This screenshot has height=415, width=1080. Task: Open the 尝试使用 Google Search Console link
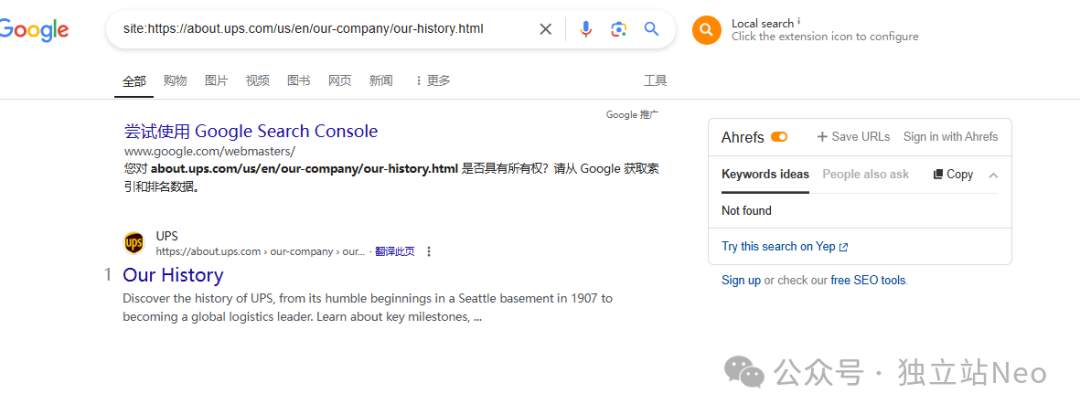[251, 131]
